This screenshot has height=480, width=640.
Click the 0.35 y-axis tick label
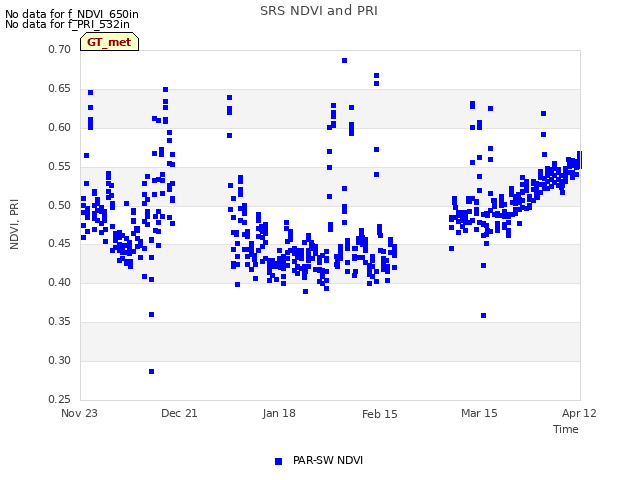click(x=60, y=322)
